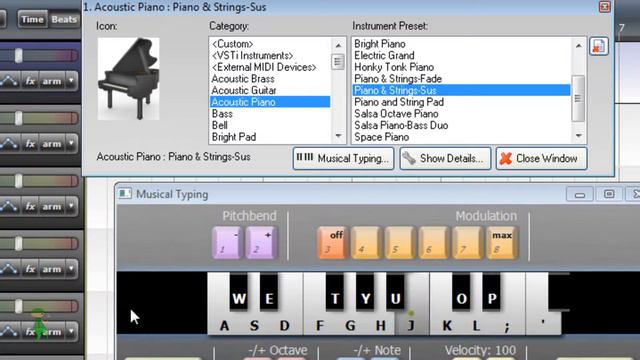The image size is (640, 360).
Task: Click Modulation key 4
Action: click(x=366, y=243)
